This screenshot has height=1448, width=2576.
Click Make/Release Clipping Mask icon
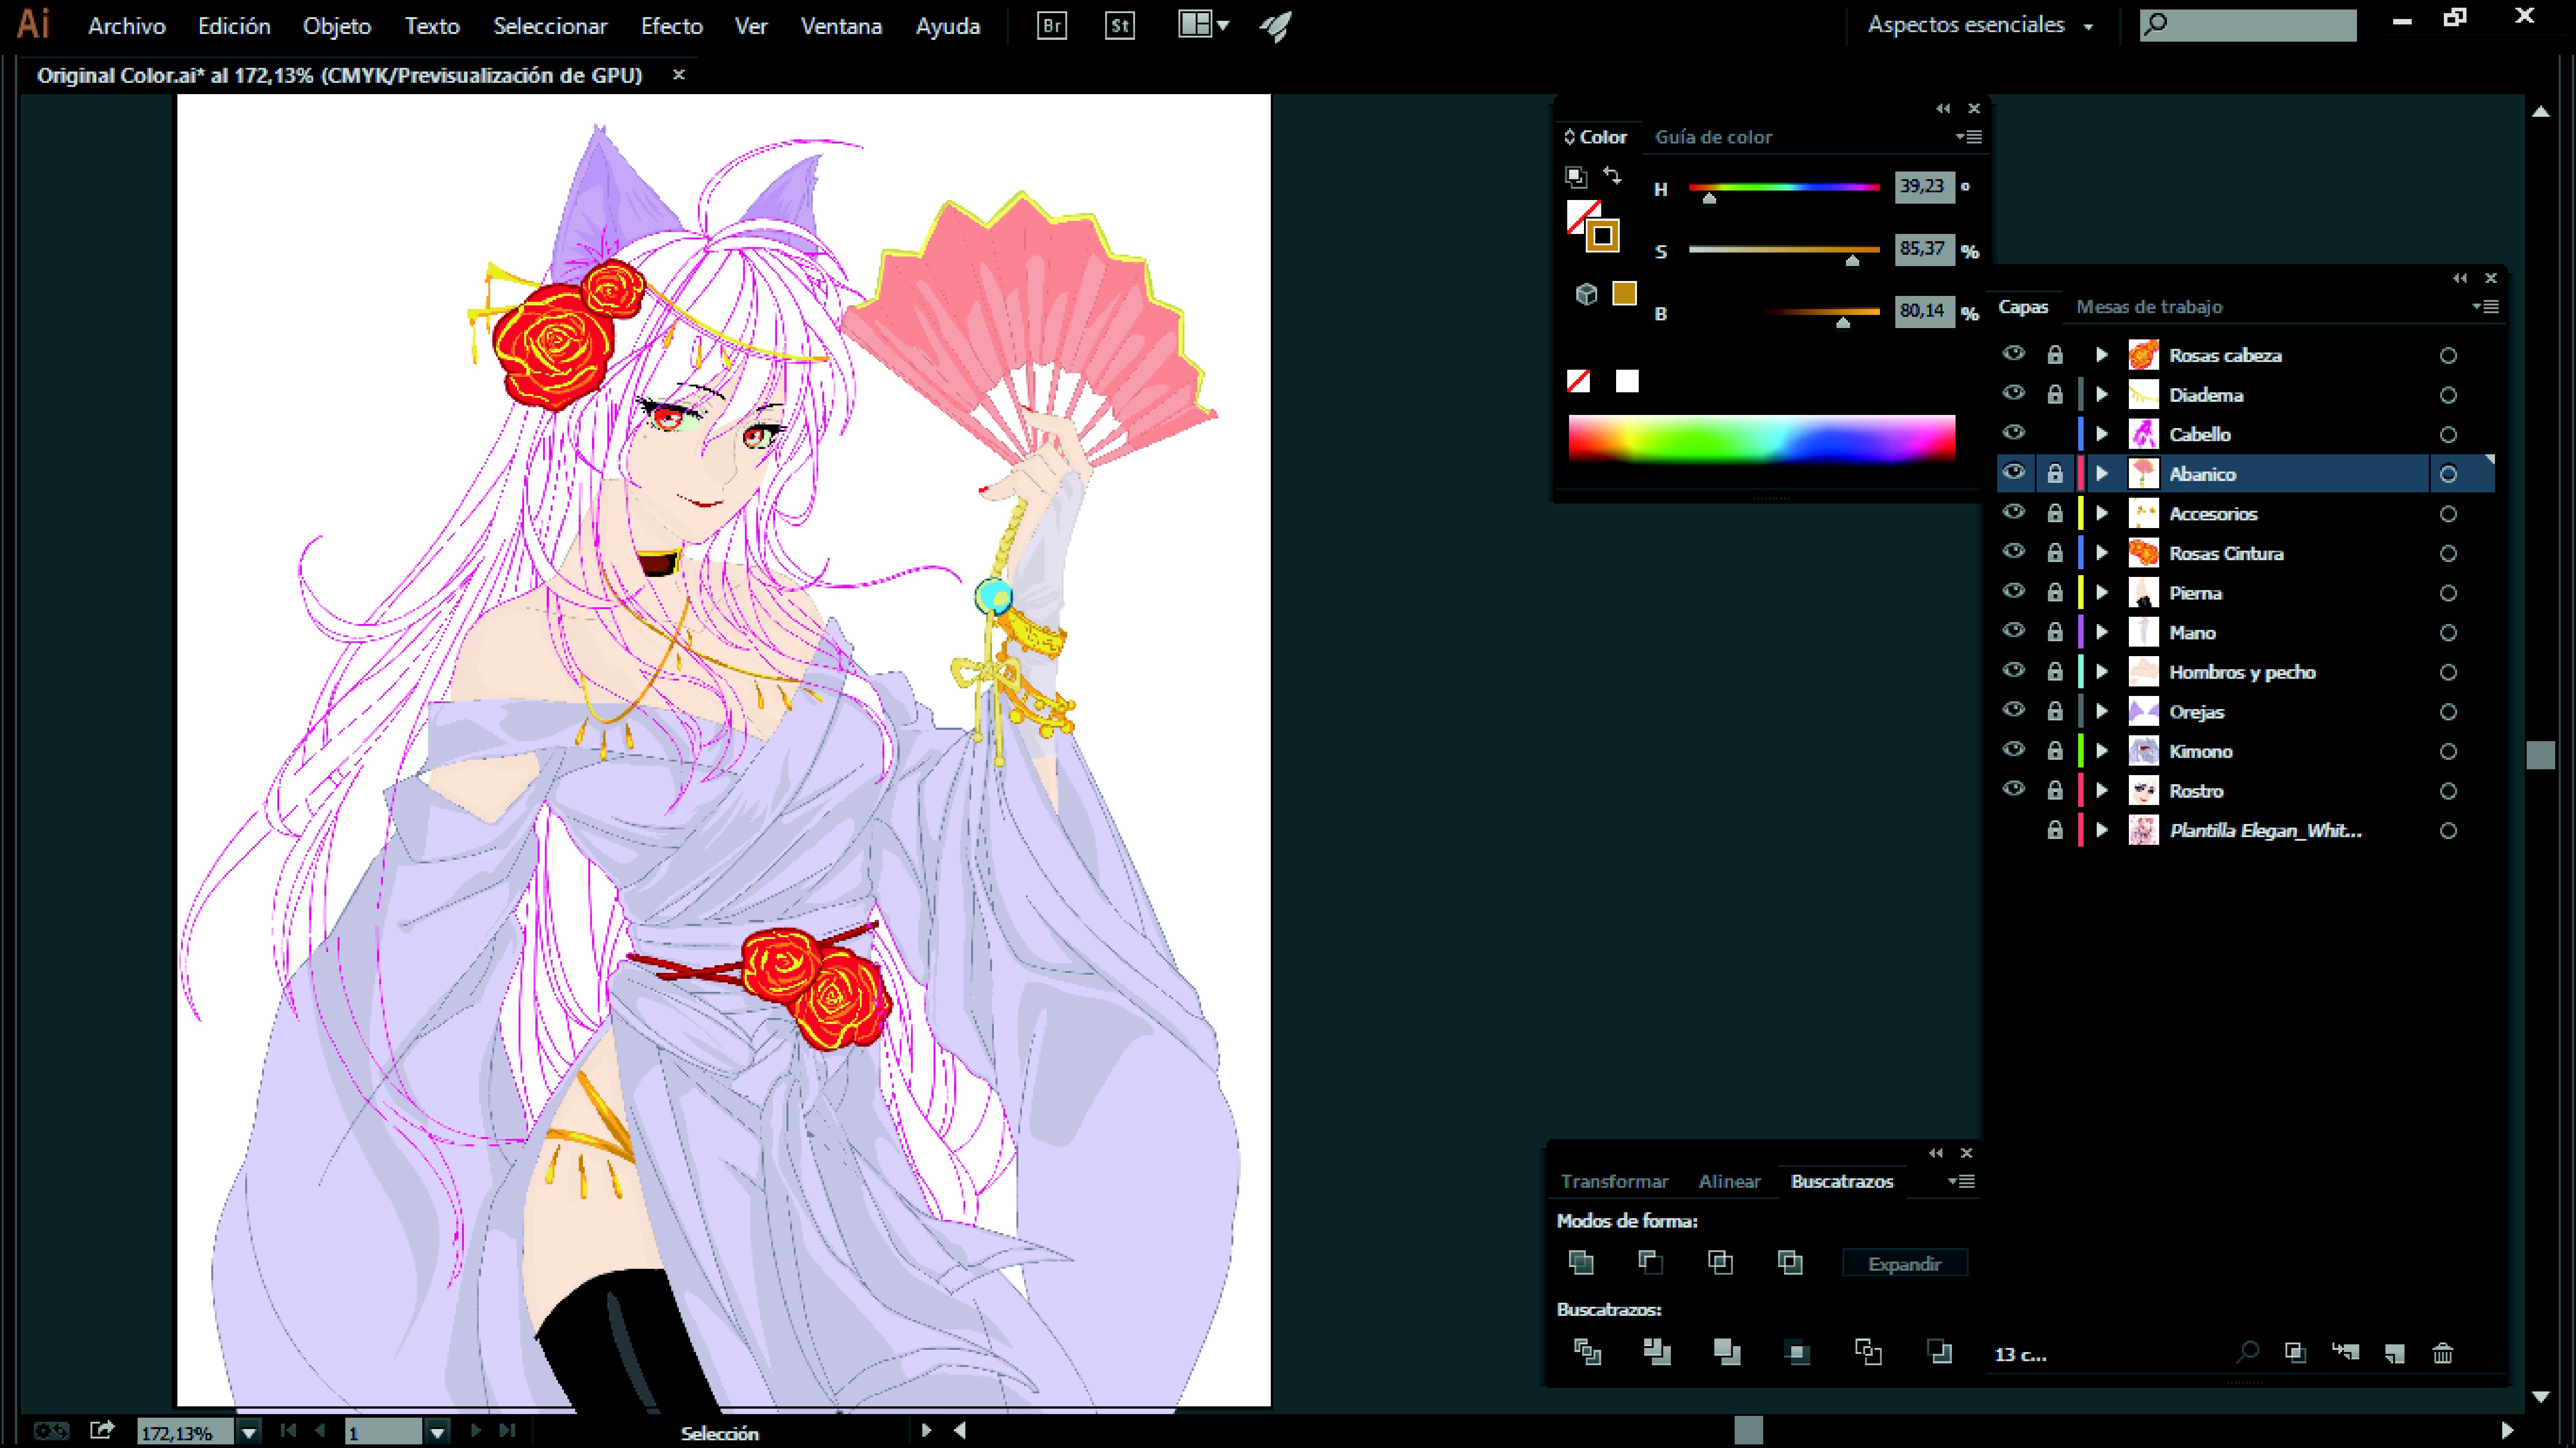tap(2295, 1353)
